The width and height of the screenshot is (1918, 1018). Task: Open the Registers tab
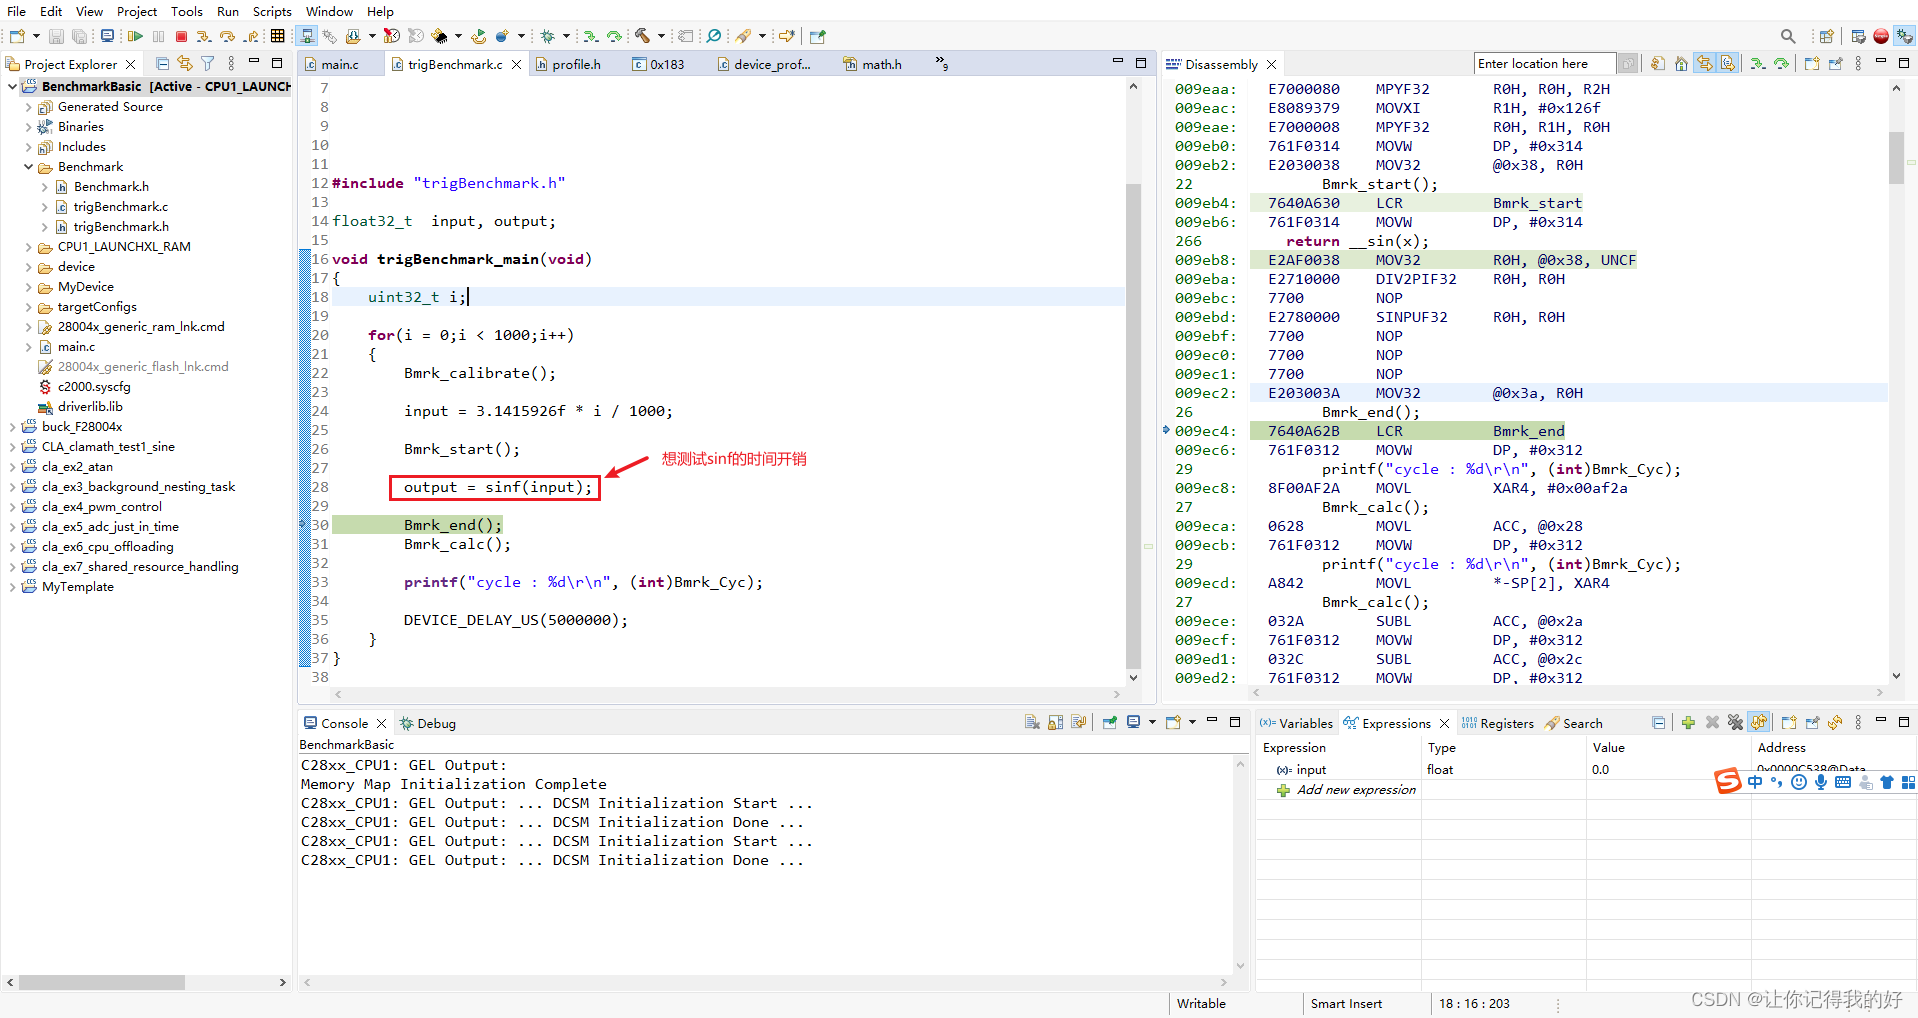pyautogui.click(x=1497, y=723)
